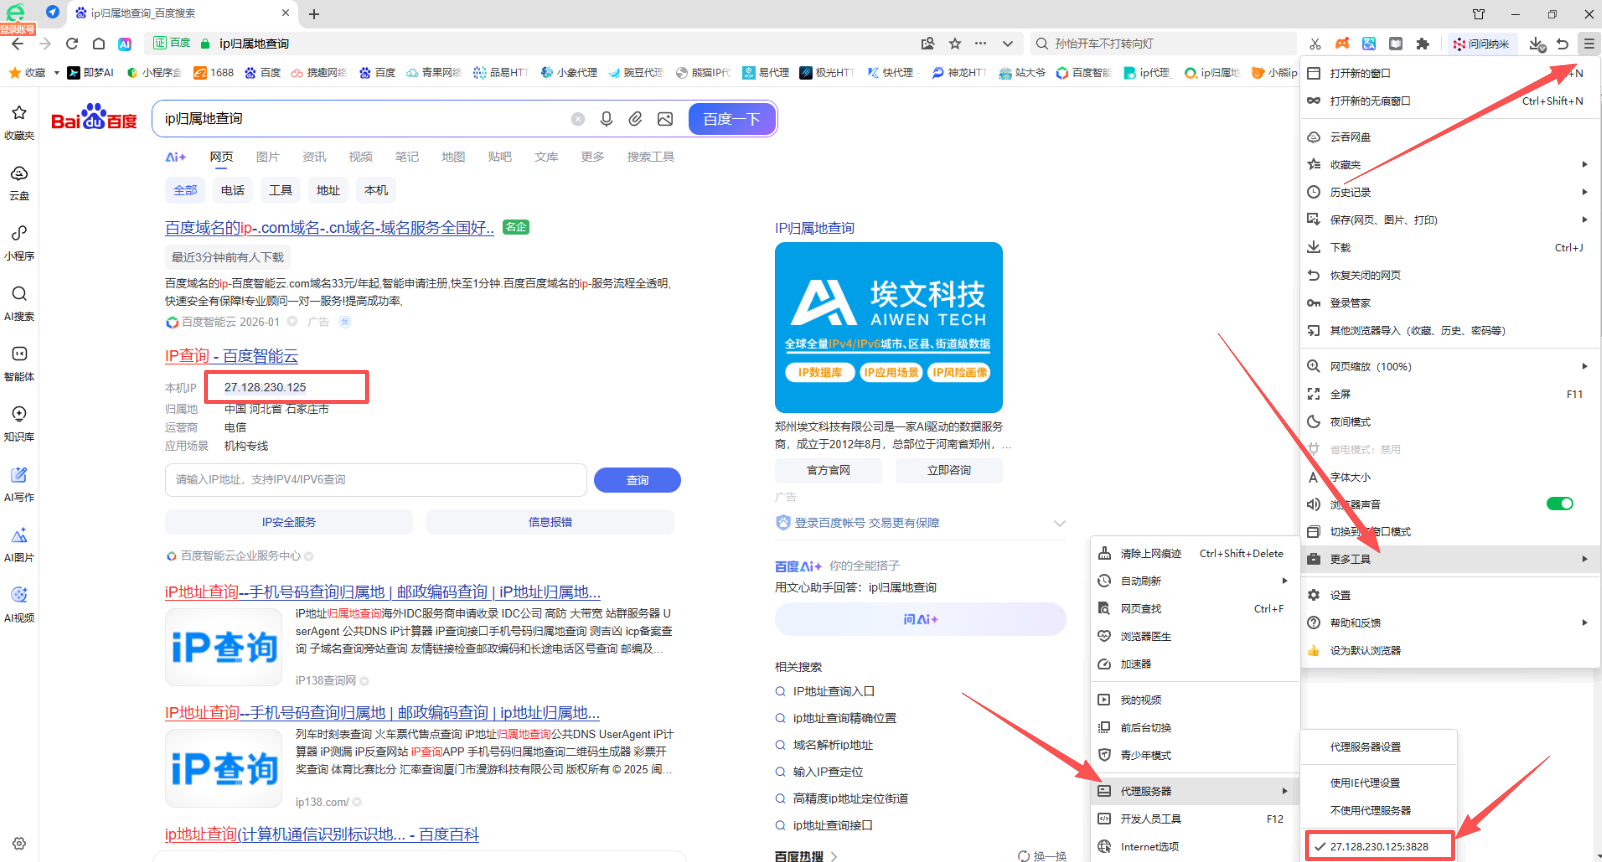
Task: Select 打开新的无痕窗口 menu entry
Action: pos(1448,101)
